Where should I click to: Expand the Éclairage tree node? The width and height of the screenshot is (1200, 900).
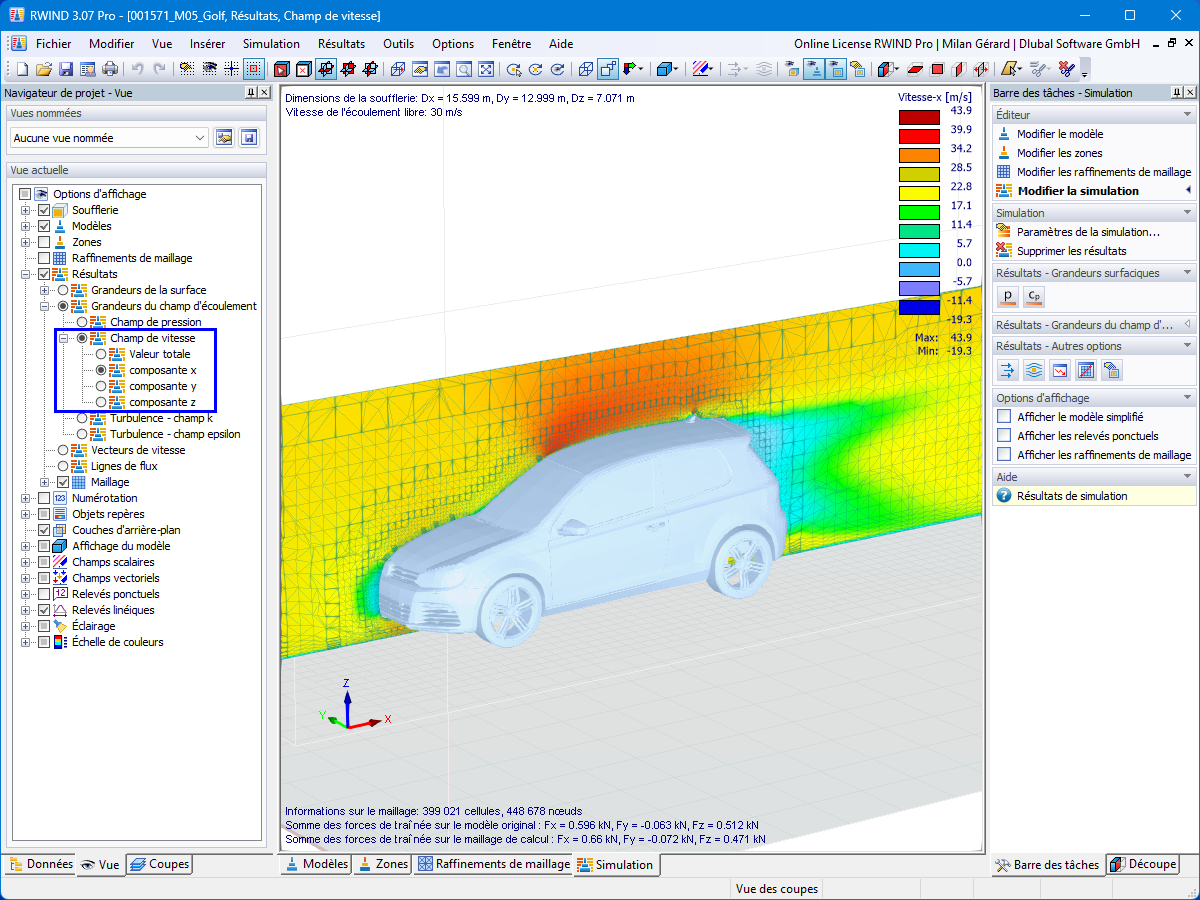[x=25, y=626]
